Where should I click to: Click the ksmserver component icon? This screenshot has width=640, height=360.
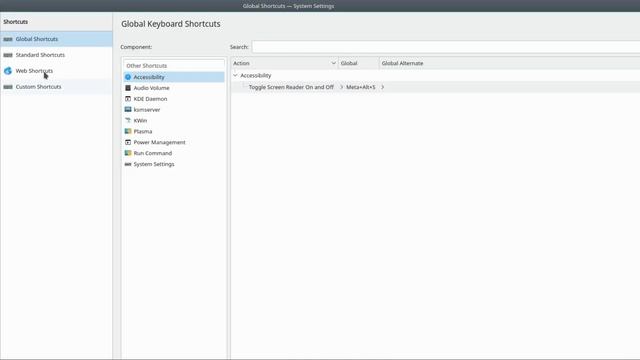tap(128, 109)
